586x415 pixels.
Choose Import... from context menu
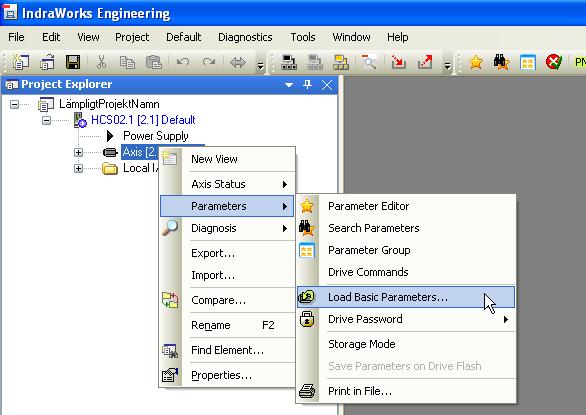pos(227,276)
